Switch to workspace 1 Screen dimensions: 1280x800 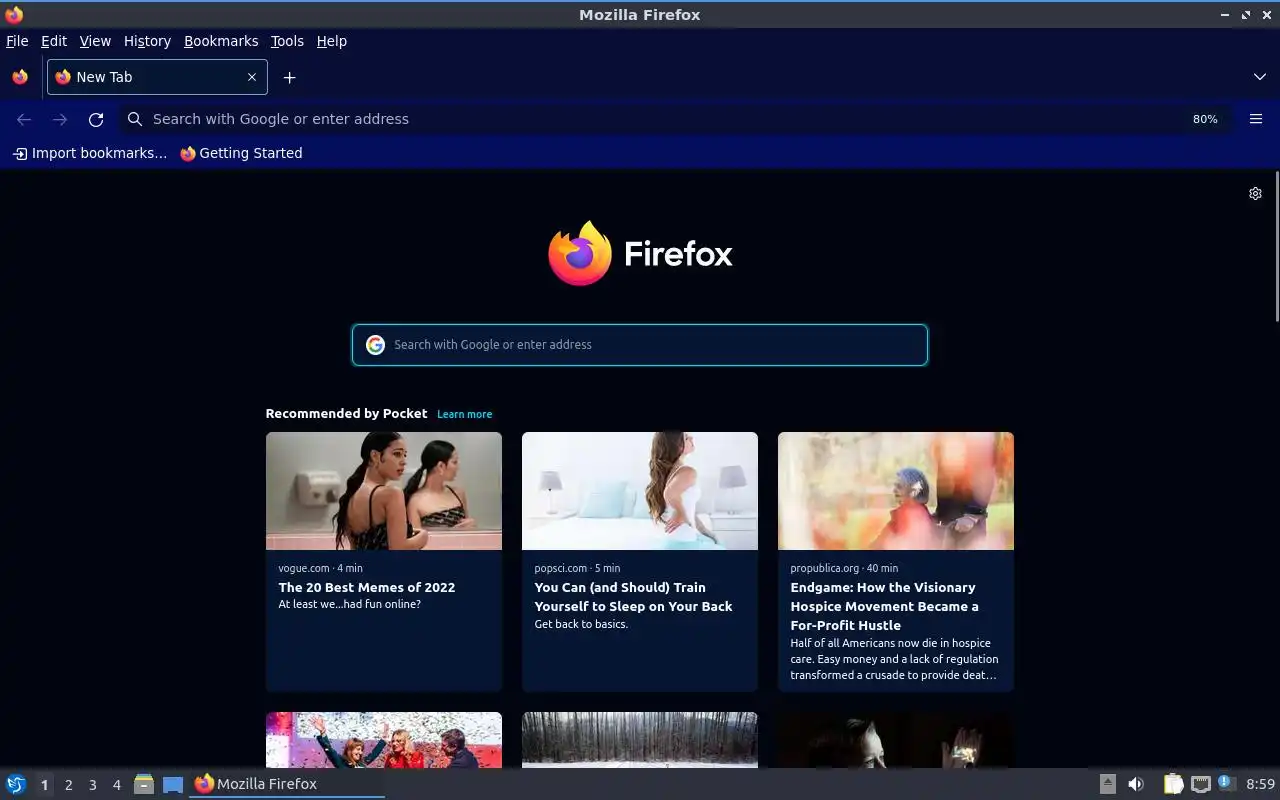click(x=44, y=785)
